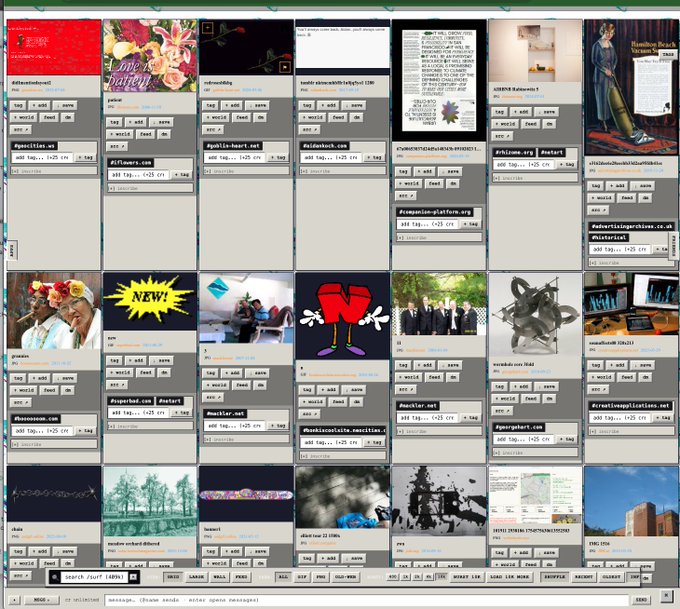Click the #superbad.com tag chip
The height and width of the screenshot is (609, 680).
(x=131, y=401)
